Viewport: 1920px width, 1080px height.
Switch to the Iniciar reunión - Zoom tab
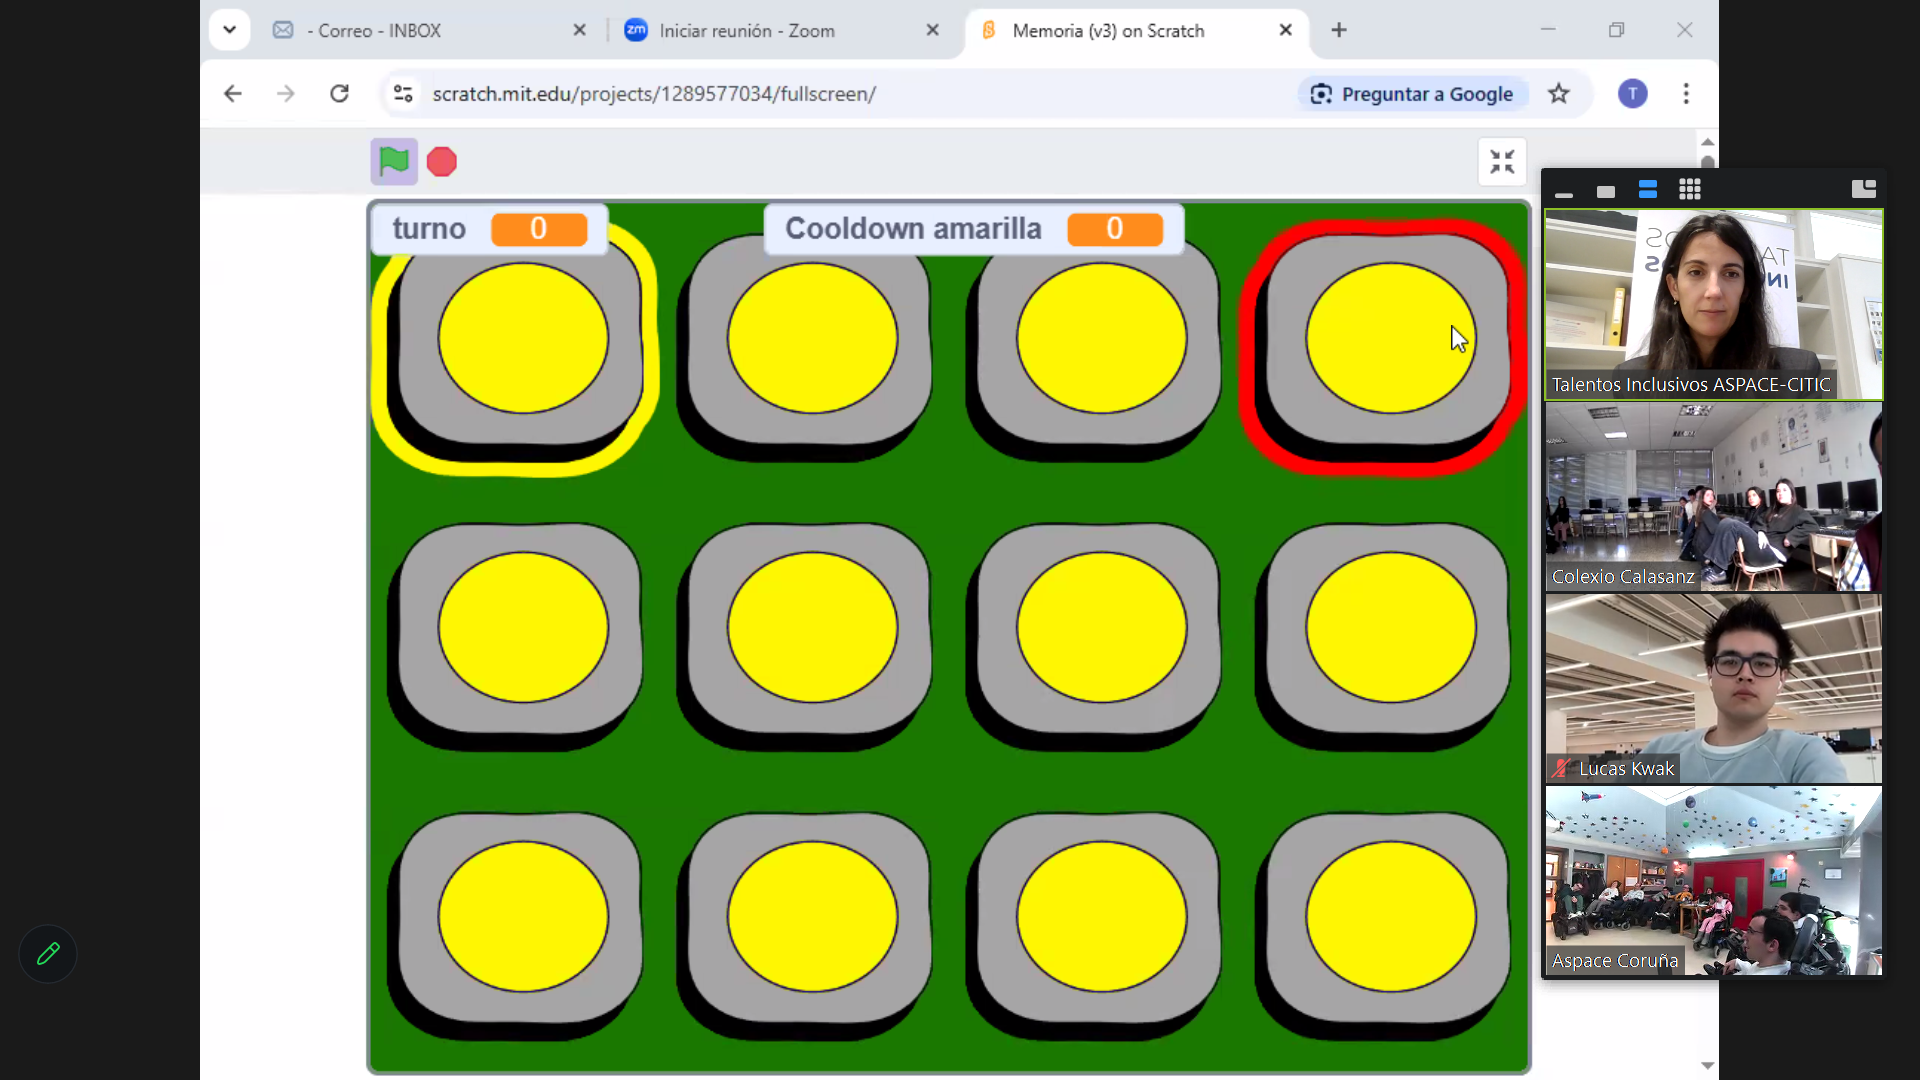[746, 31]
